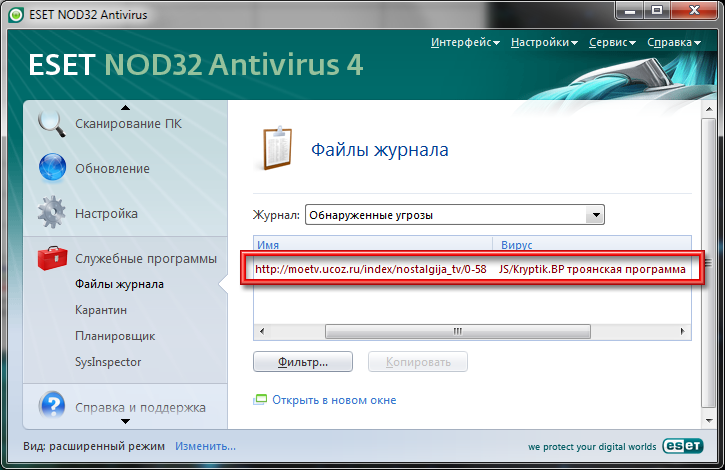Click the gear icon for Настройка

click(x=51, y=212)
